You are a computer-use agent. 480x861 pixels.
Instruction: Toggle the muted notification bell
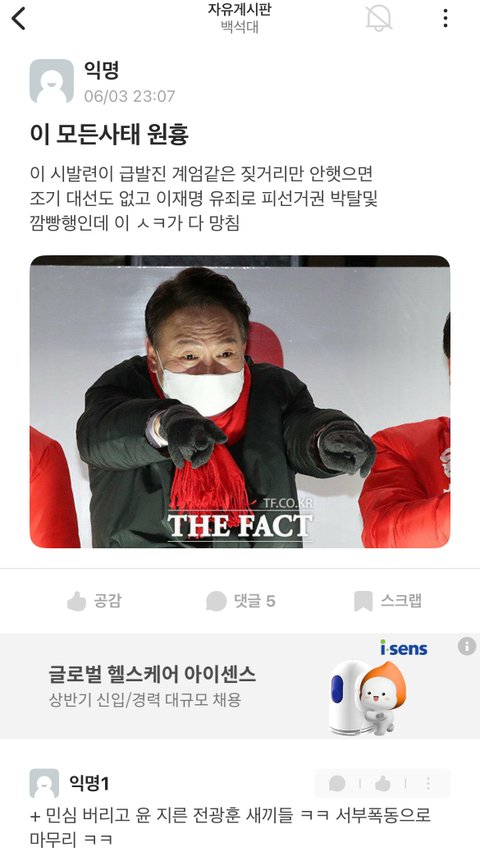coord(379,18)
